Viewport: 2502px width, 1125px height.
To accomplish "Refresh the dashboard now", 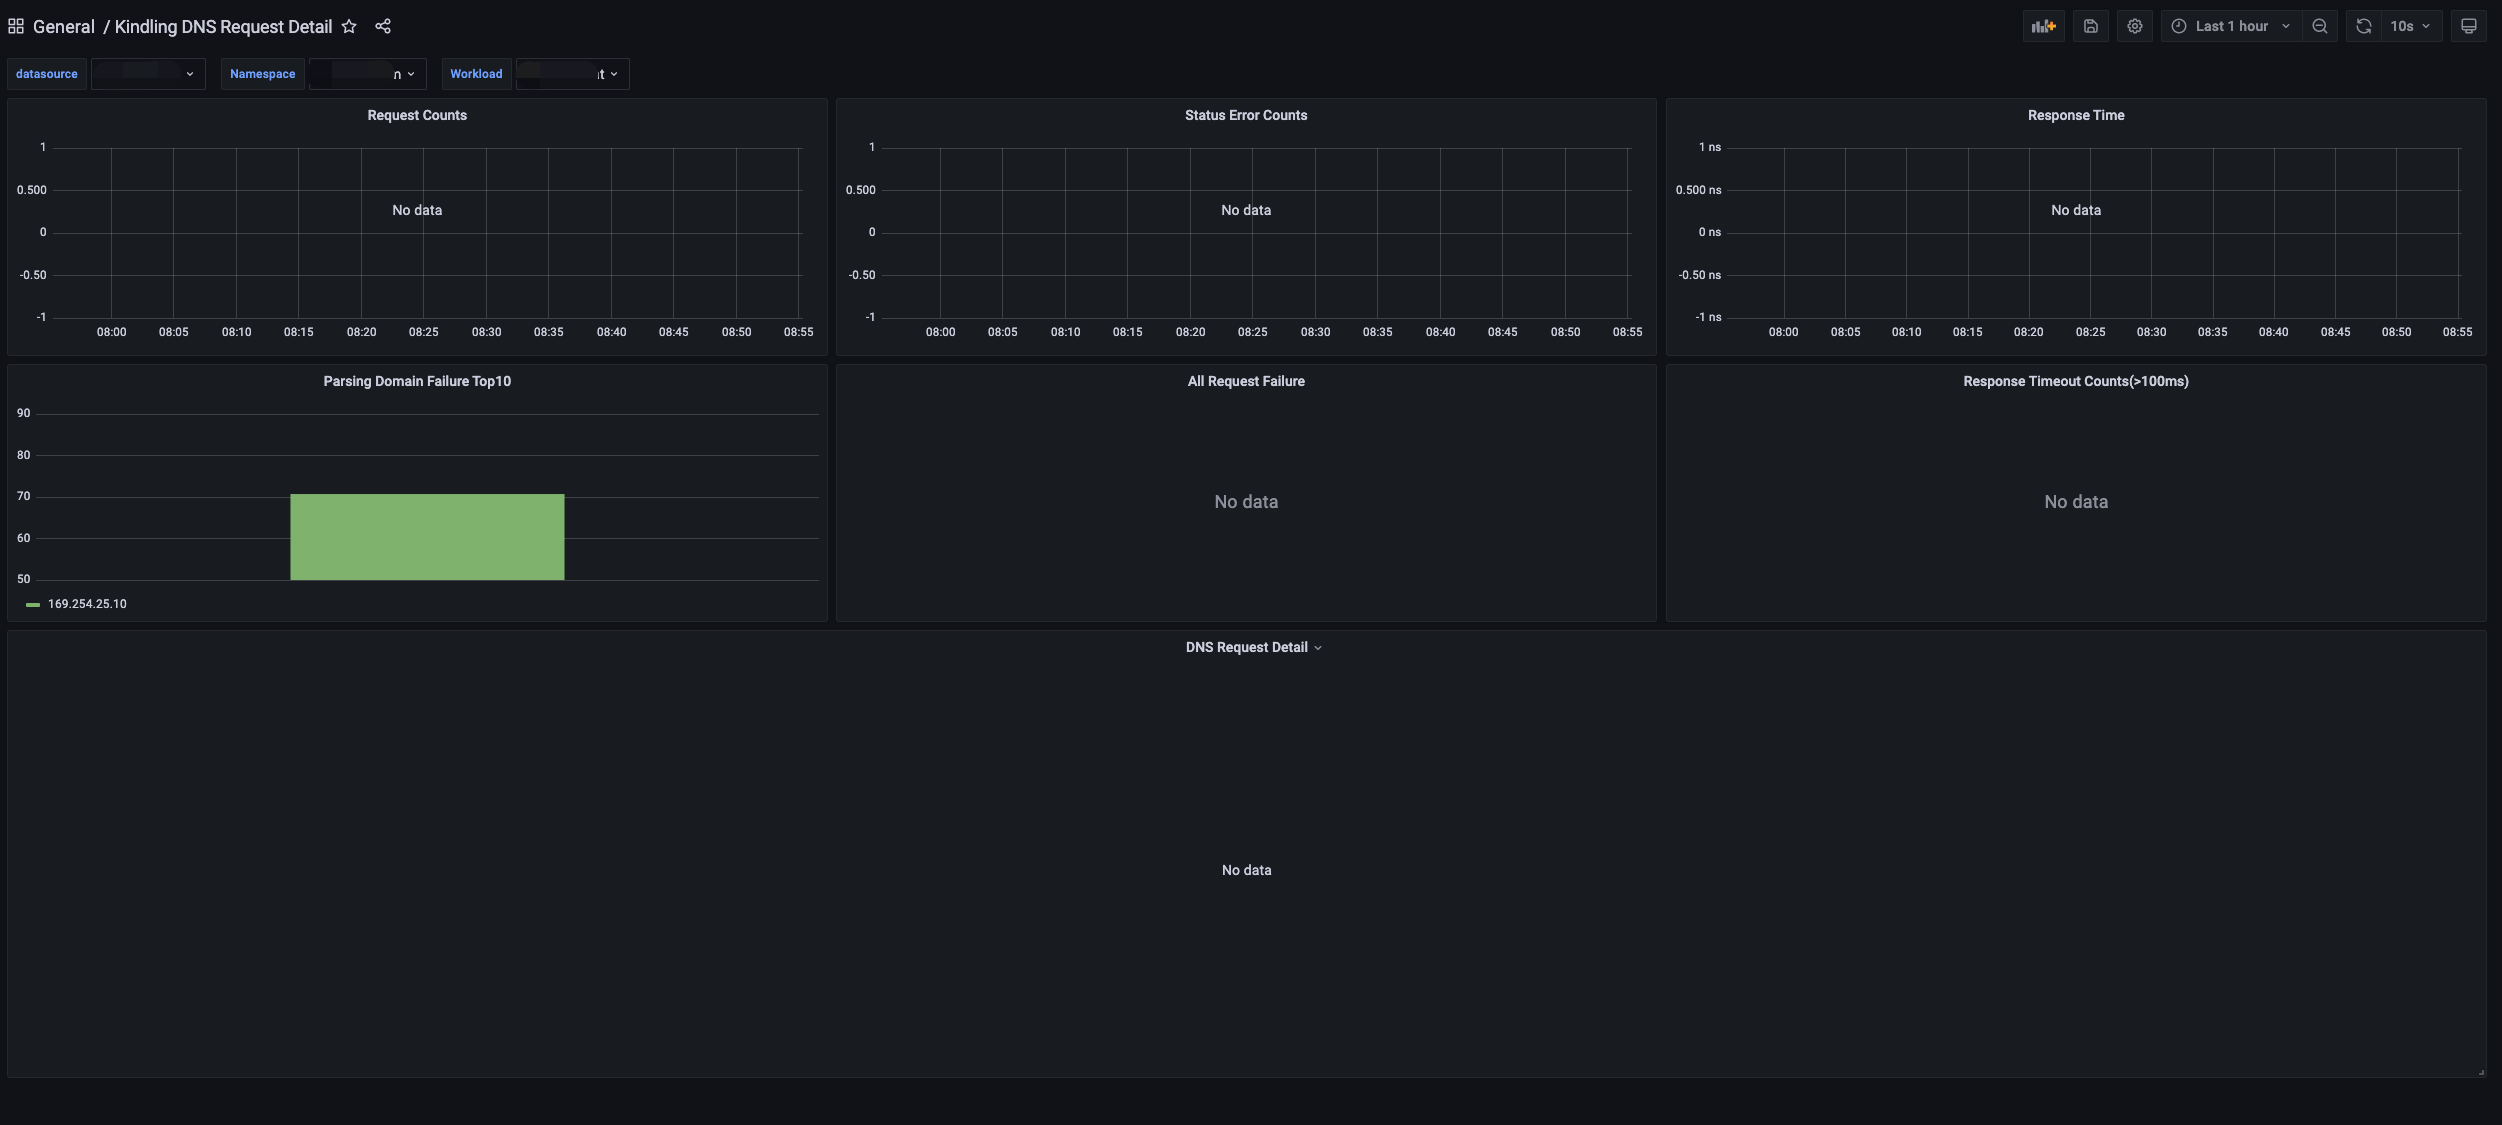I will pyautogui.click(x=2363, y=26).
